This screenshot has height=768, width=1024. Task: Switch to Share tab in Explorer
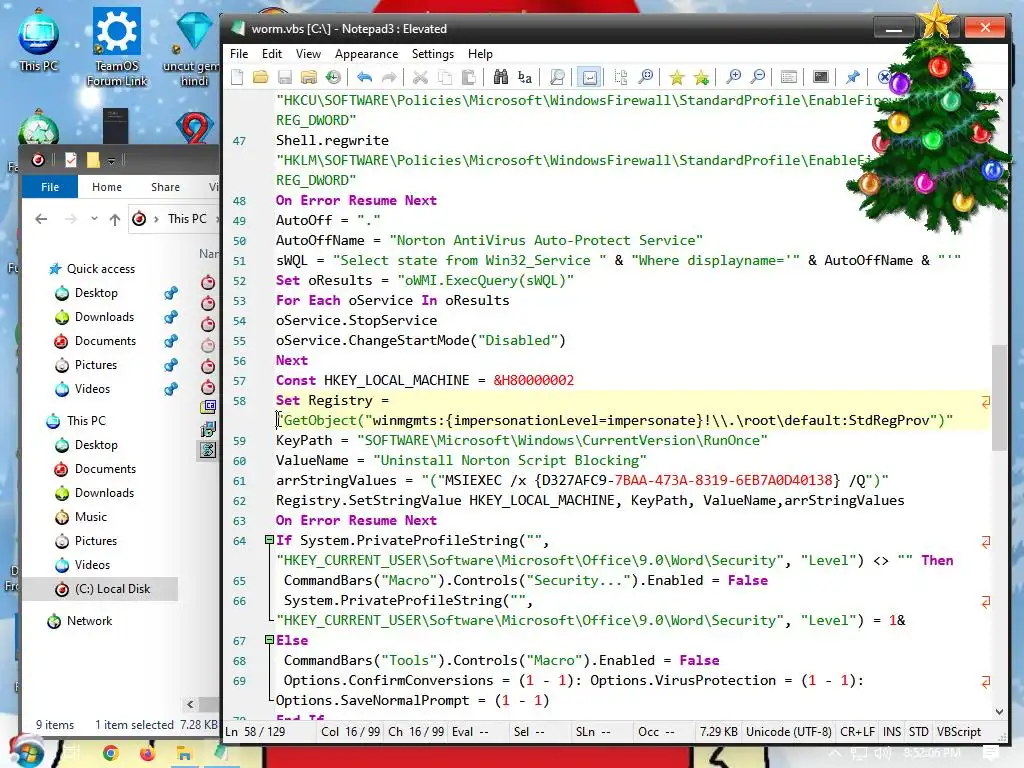pos(165,187)
